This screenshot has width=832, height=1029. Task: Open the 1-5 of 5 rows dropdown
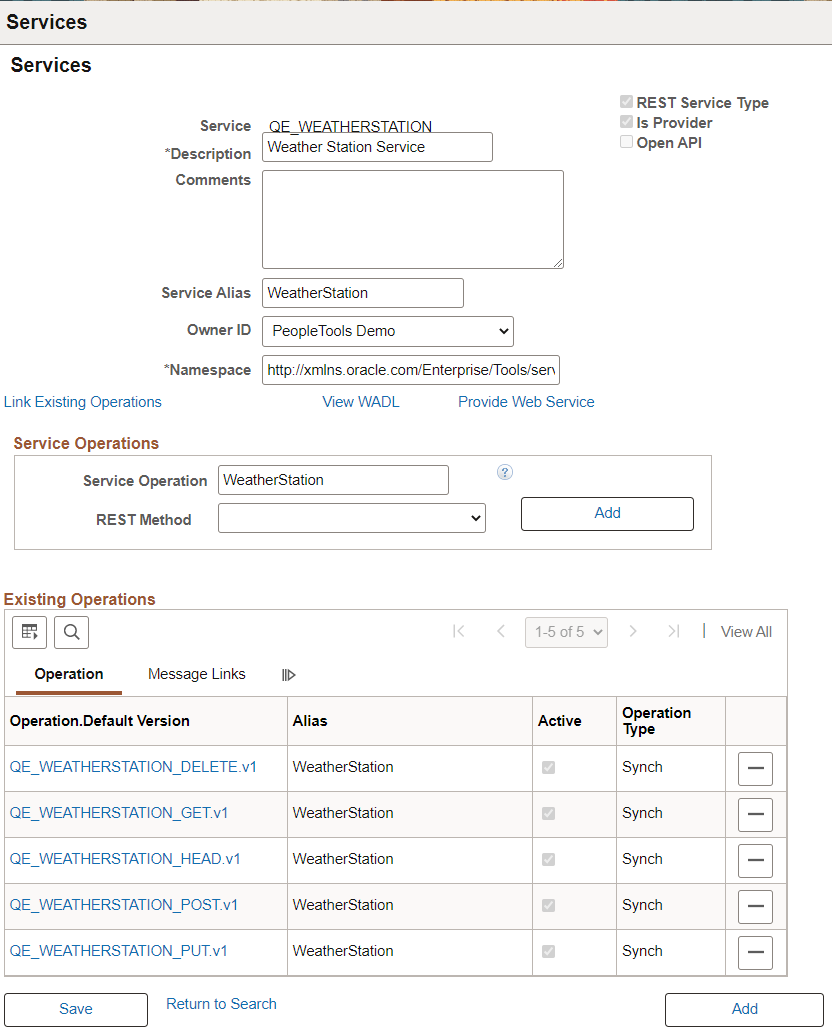point(566,632)
